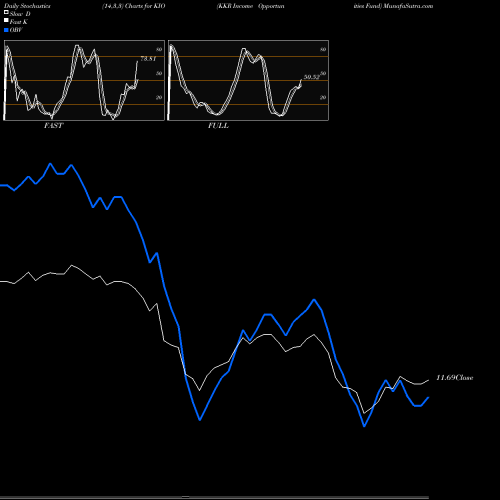The height and width of the screenshot is (500, 500).
Task: Click the 80 axis label in FULL chart
Action: 323,49
